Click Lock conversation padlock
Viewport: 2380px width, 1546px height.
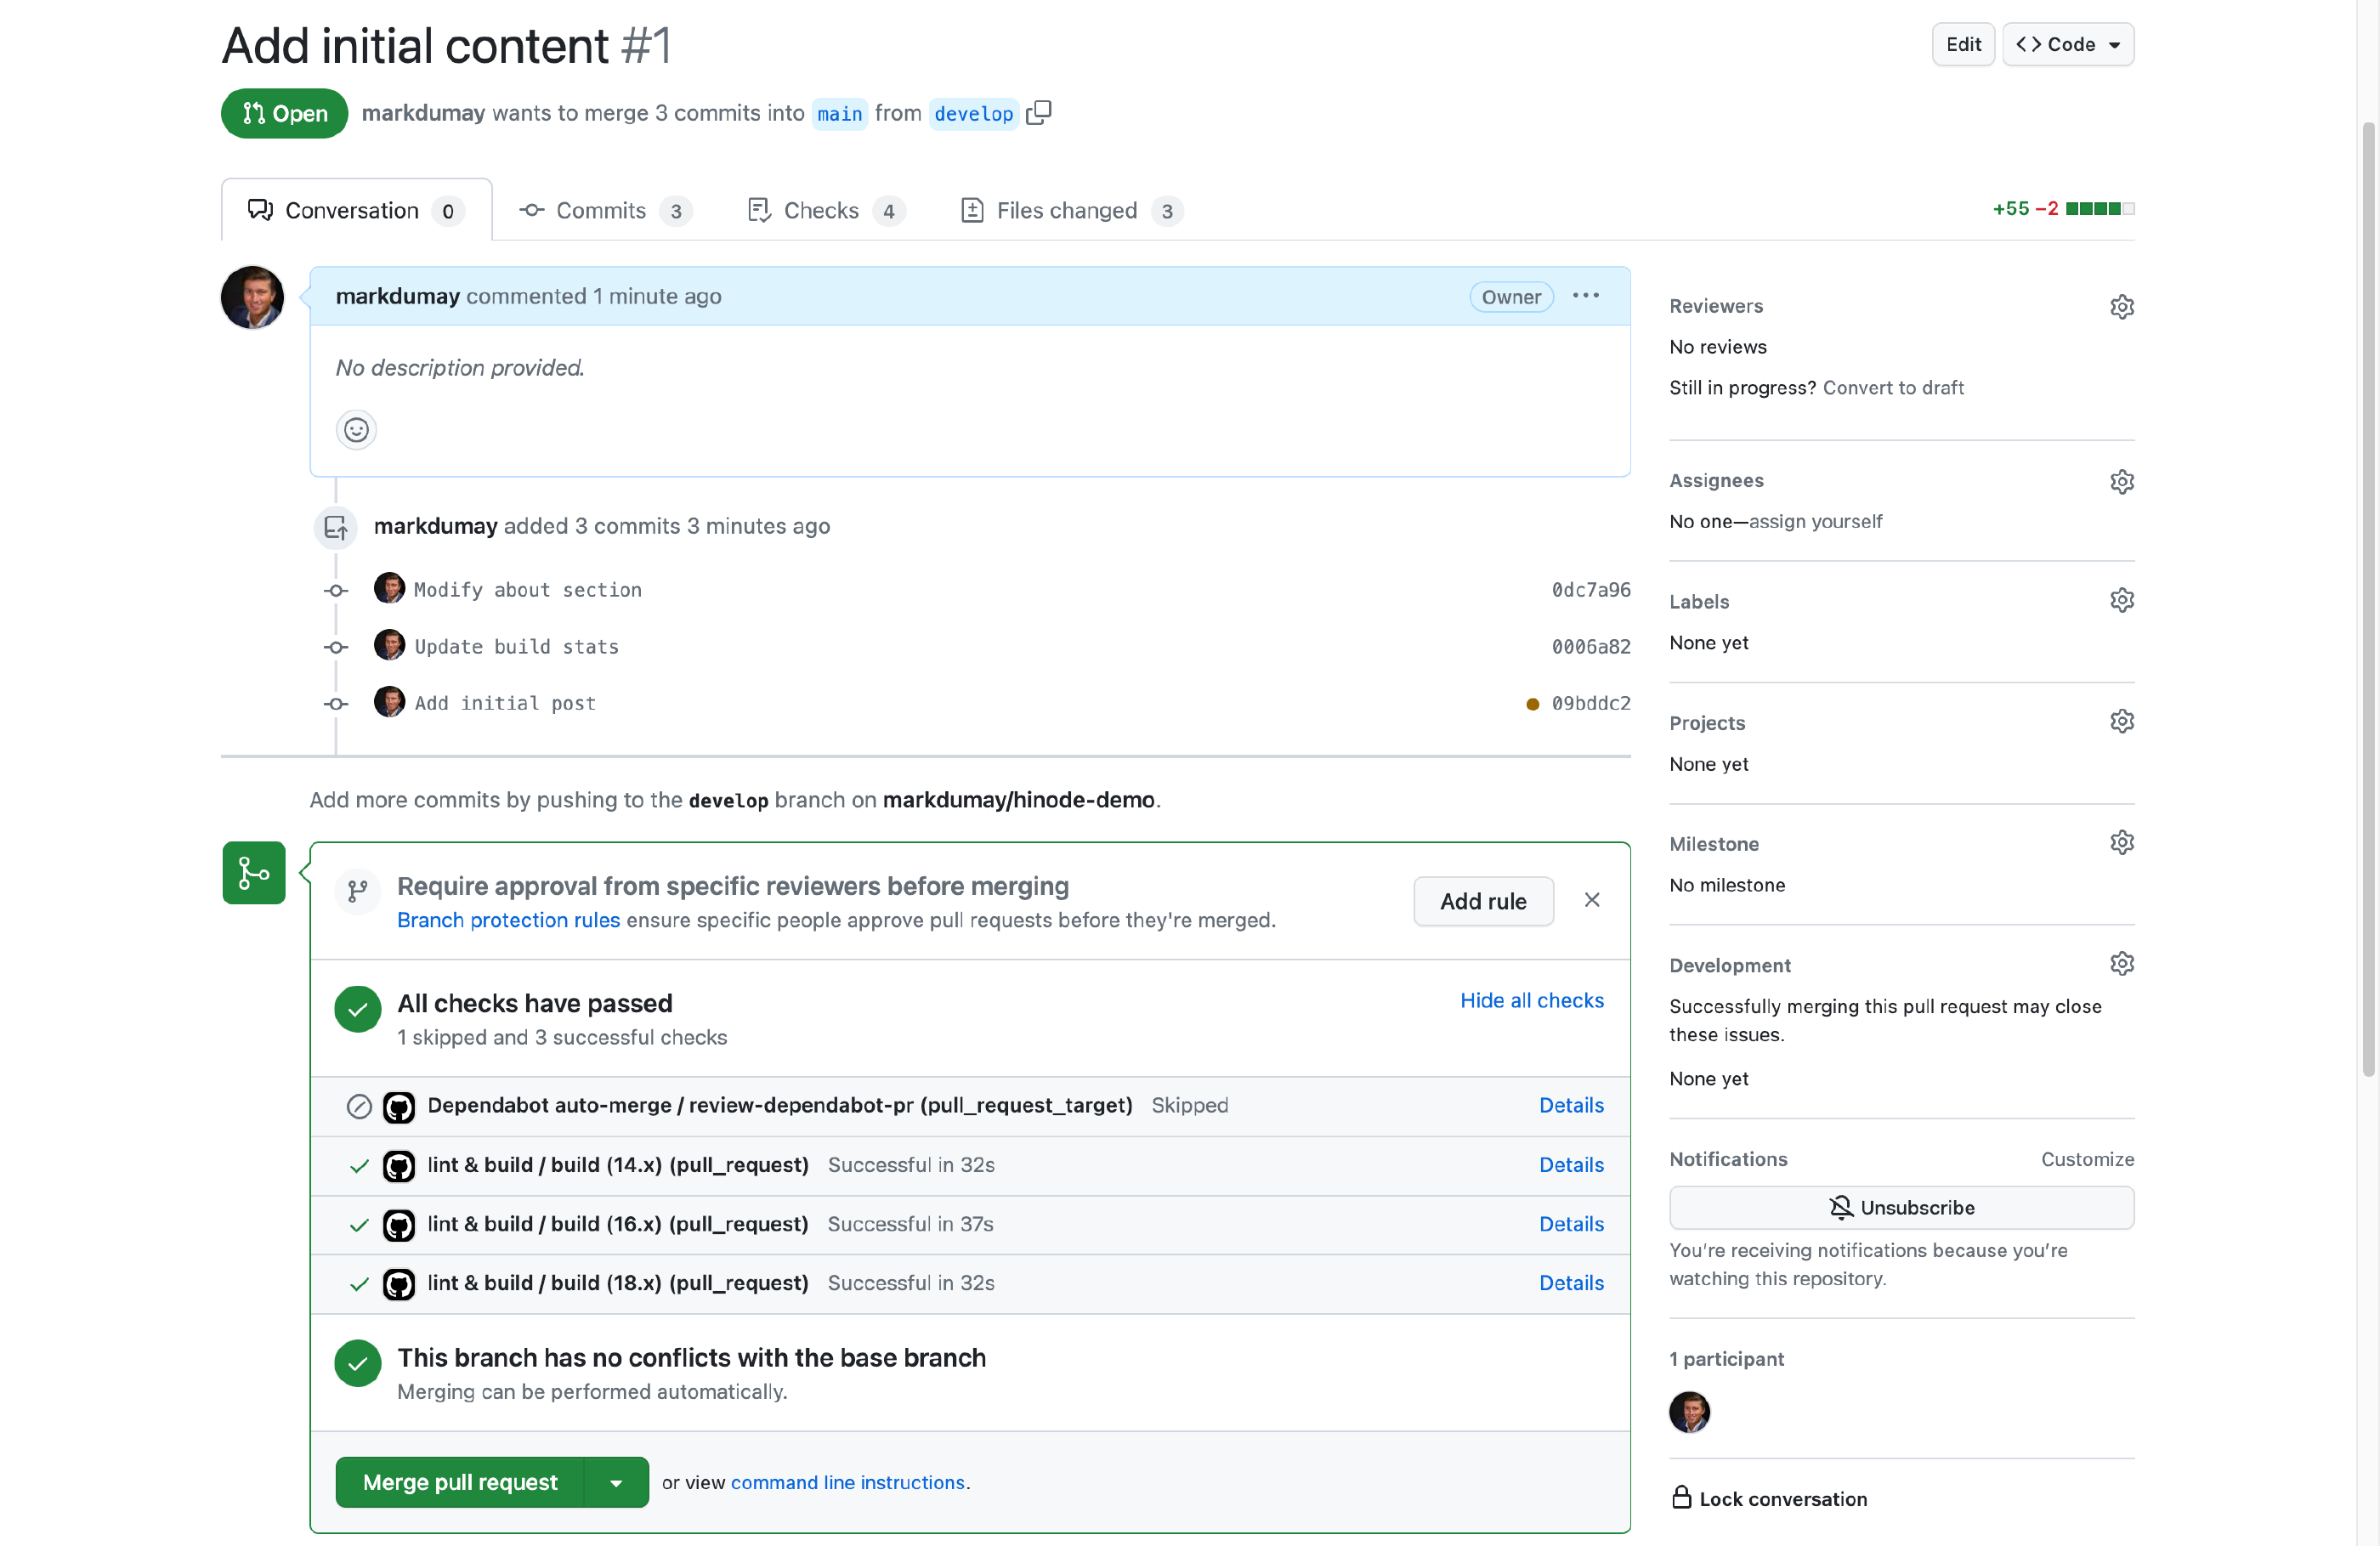click(1682, 1497)
